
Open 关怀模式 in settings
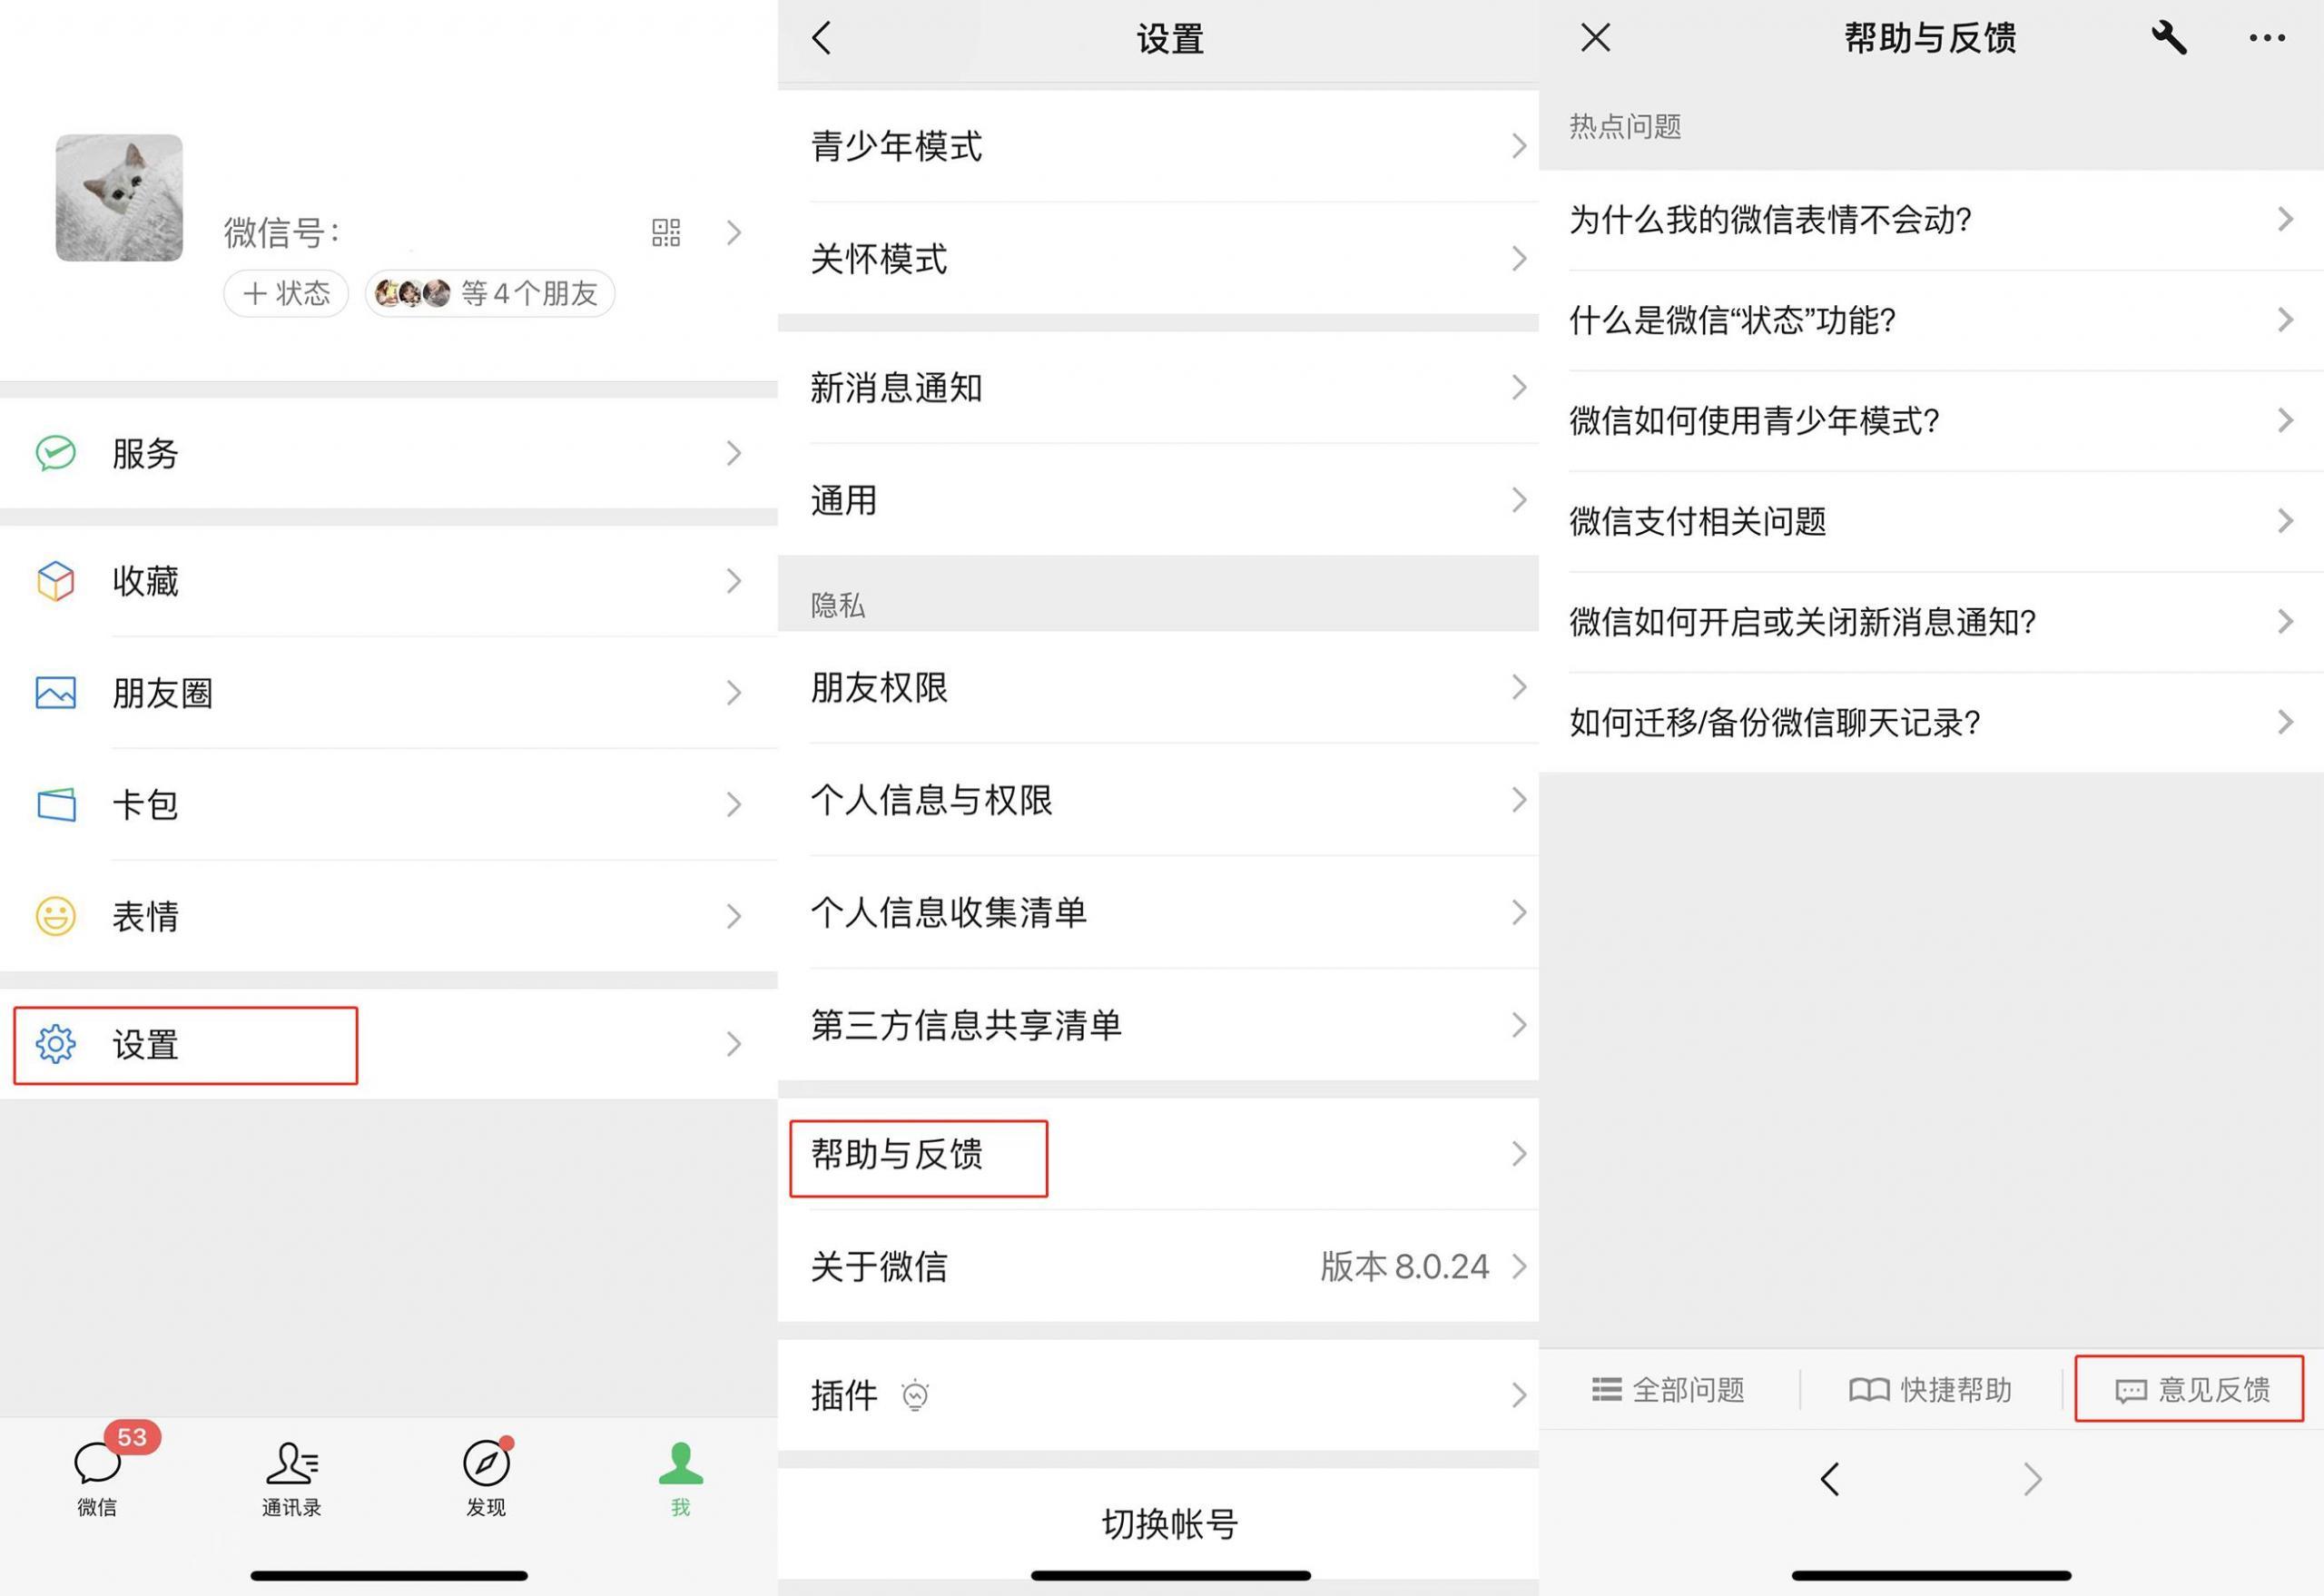pyautogui.click(x=1158, y=259)
